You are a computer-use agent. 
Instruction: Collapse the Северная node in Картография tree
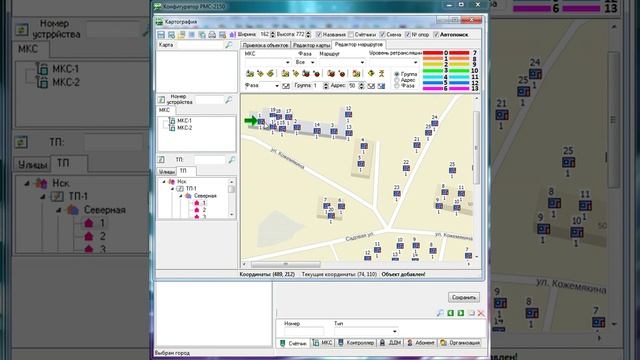coord(180,196)
